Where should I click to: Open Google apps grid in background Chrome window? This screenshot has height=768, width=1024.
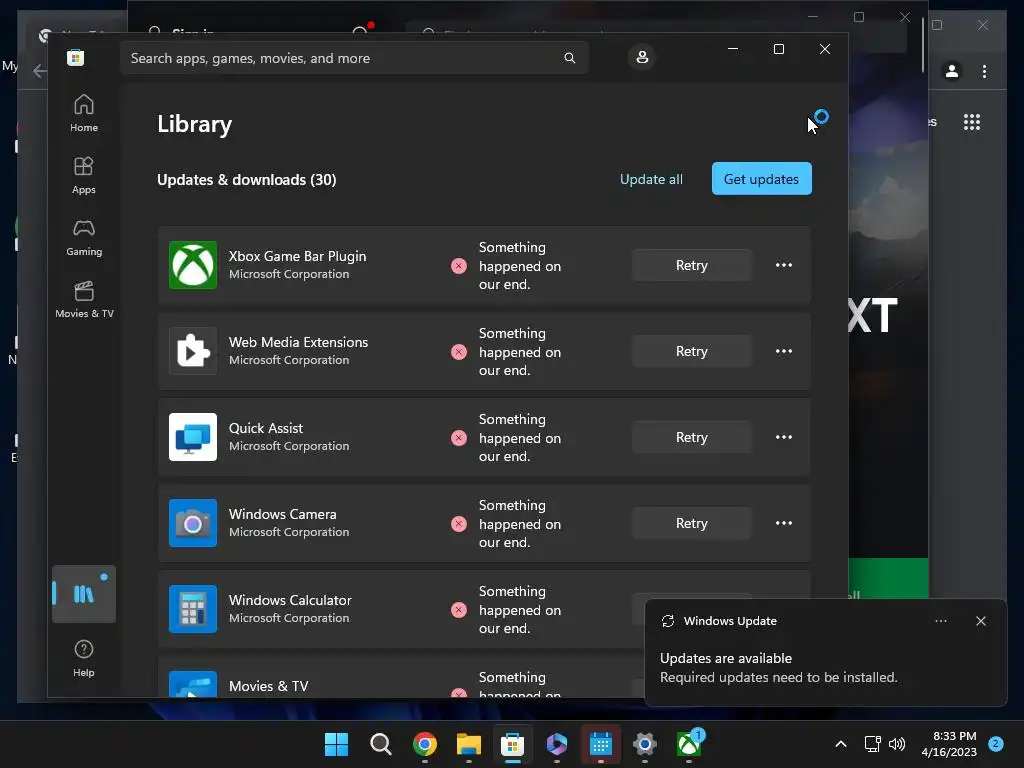pyautogui.click(x=972, y=122)
